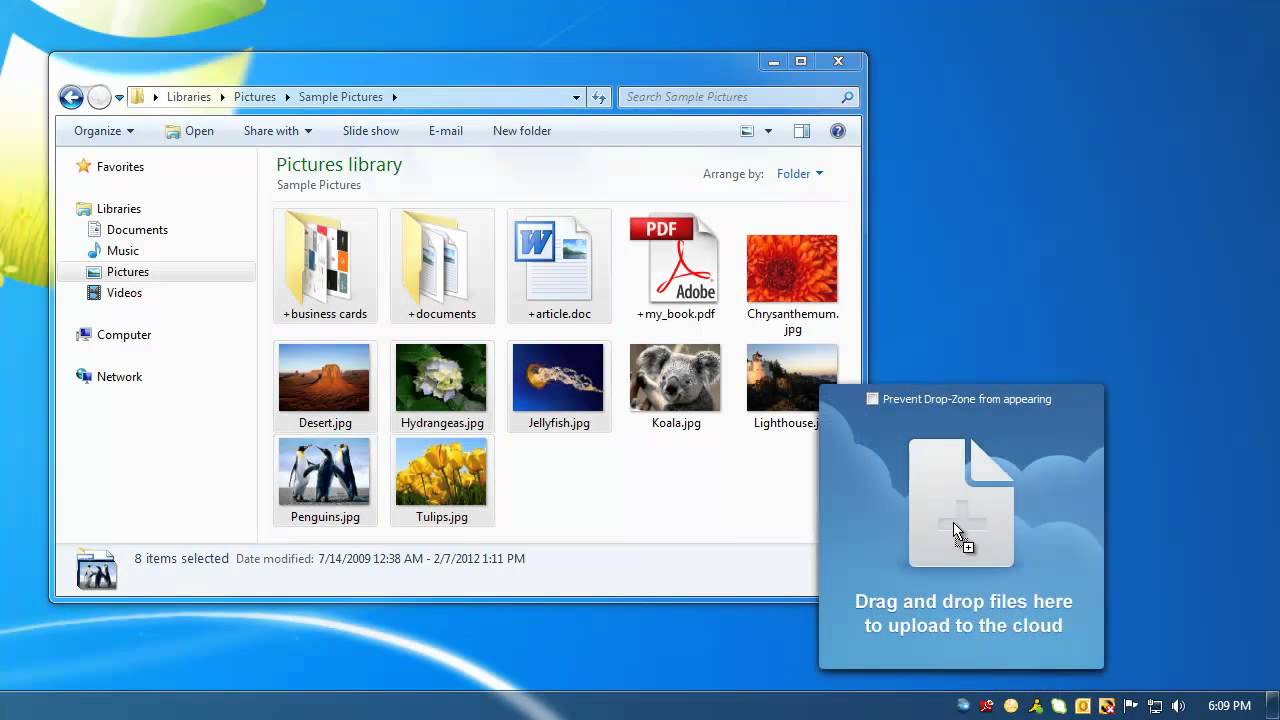Open Action Center flag icon
This screenshot has height=720, width=1280.
pos(1131,705)
